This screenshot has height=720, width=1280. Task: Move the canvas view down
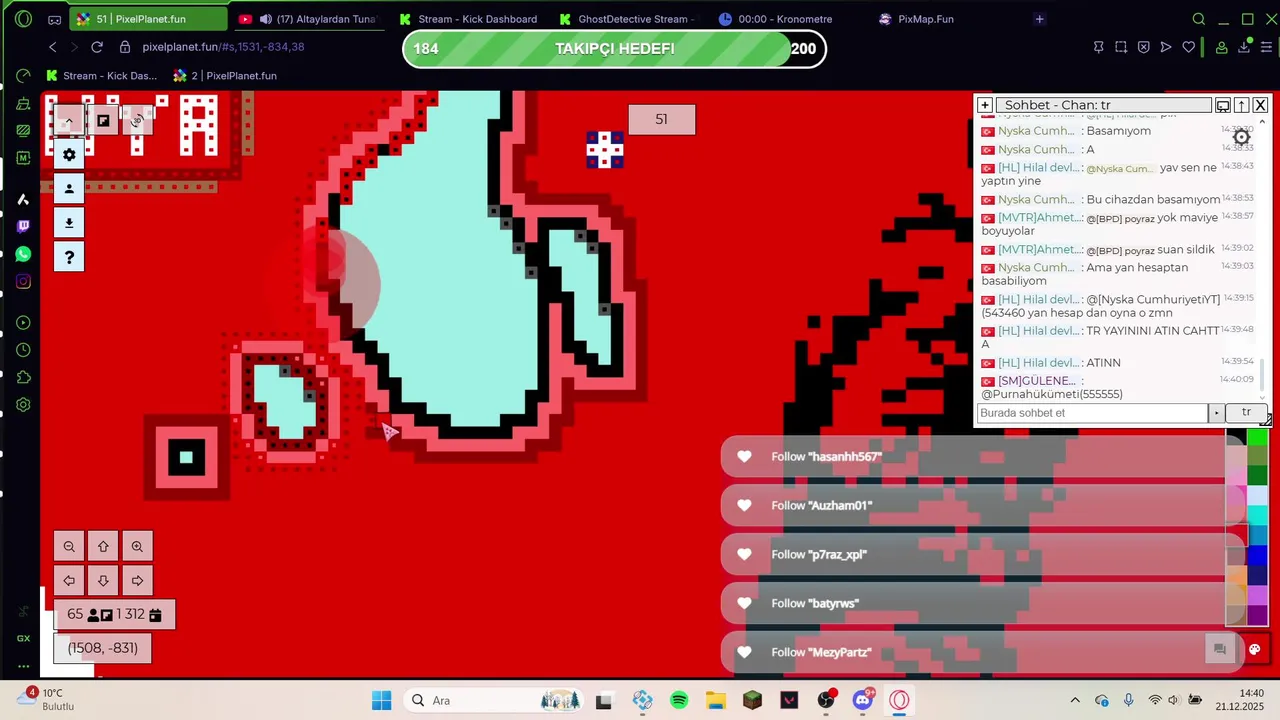coord(103,580)
